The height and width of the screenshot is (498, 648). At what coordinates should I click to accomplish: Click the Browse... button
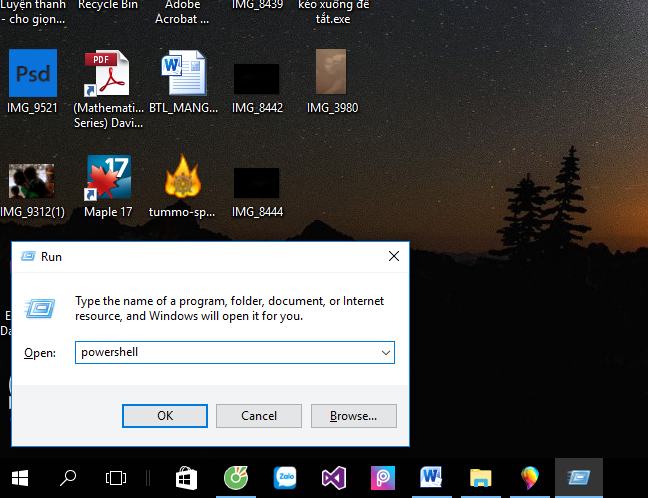pyautogui.click(x=354, y=416)
